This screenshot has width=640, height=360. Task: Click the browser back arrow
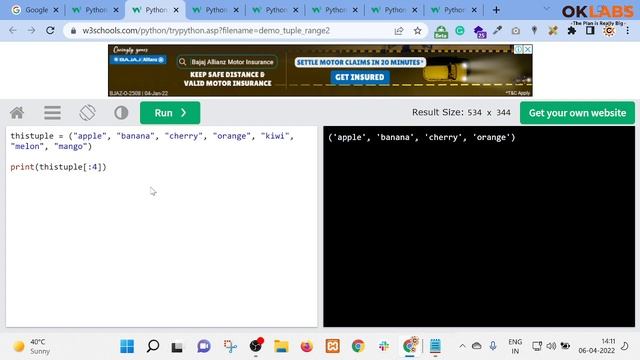point(13,31)
